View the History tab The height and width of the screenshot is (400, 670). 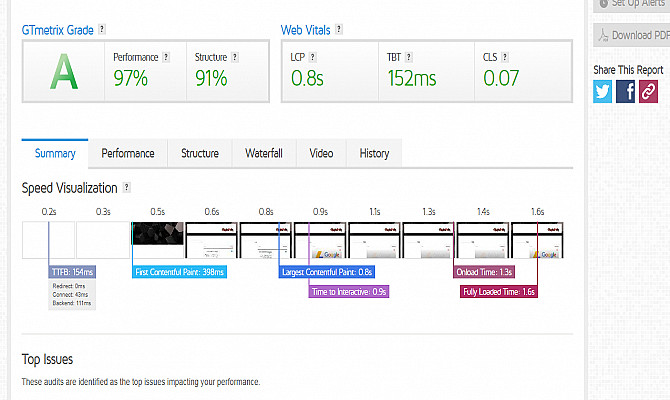point(374,153)
